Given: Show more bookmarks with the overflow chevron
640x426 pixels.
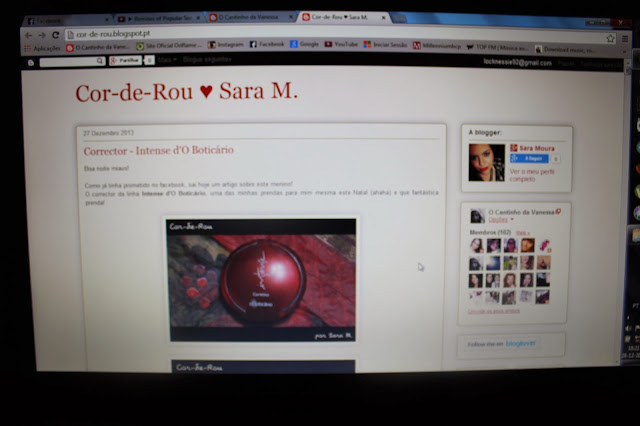Looking at the screenshot, I should pyautogui.click(x=624, y=52).
